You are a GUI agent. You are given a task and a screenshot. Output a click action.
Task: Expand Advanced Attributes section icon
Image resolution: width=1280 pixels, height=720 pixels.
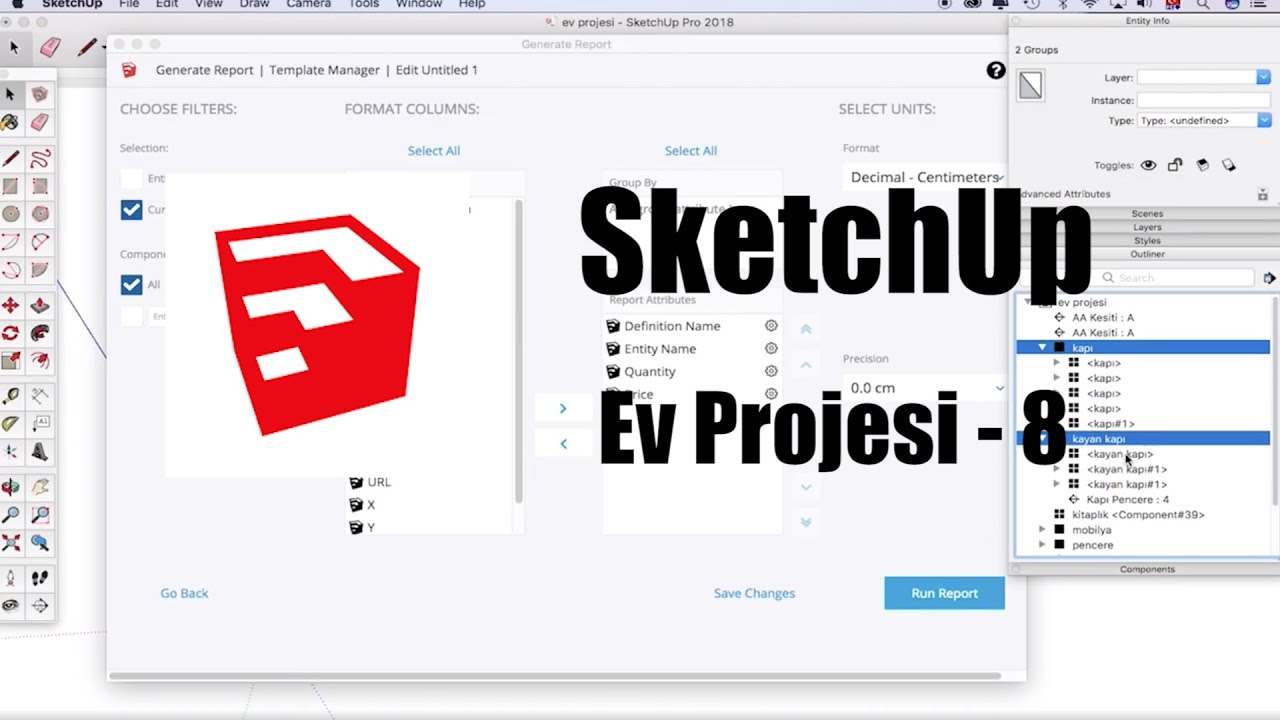click(x=1264, y=194)
